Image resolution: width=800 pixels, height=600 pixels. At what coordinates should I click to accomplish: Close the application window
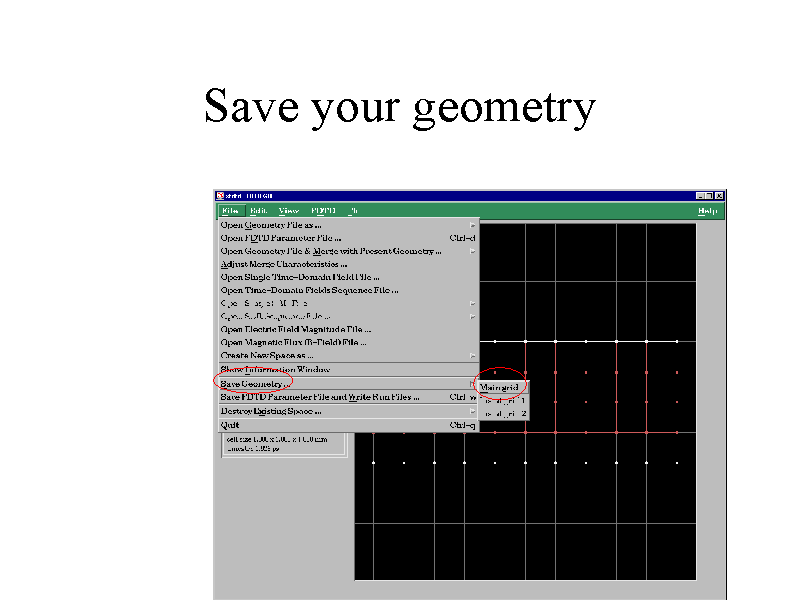pyautogui.click(x=719, y=196)
